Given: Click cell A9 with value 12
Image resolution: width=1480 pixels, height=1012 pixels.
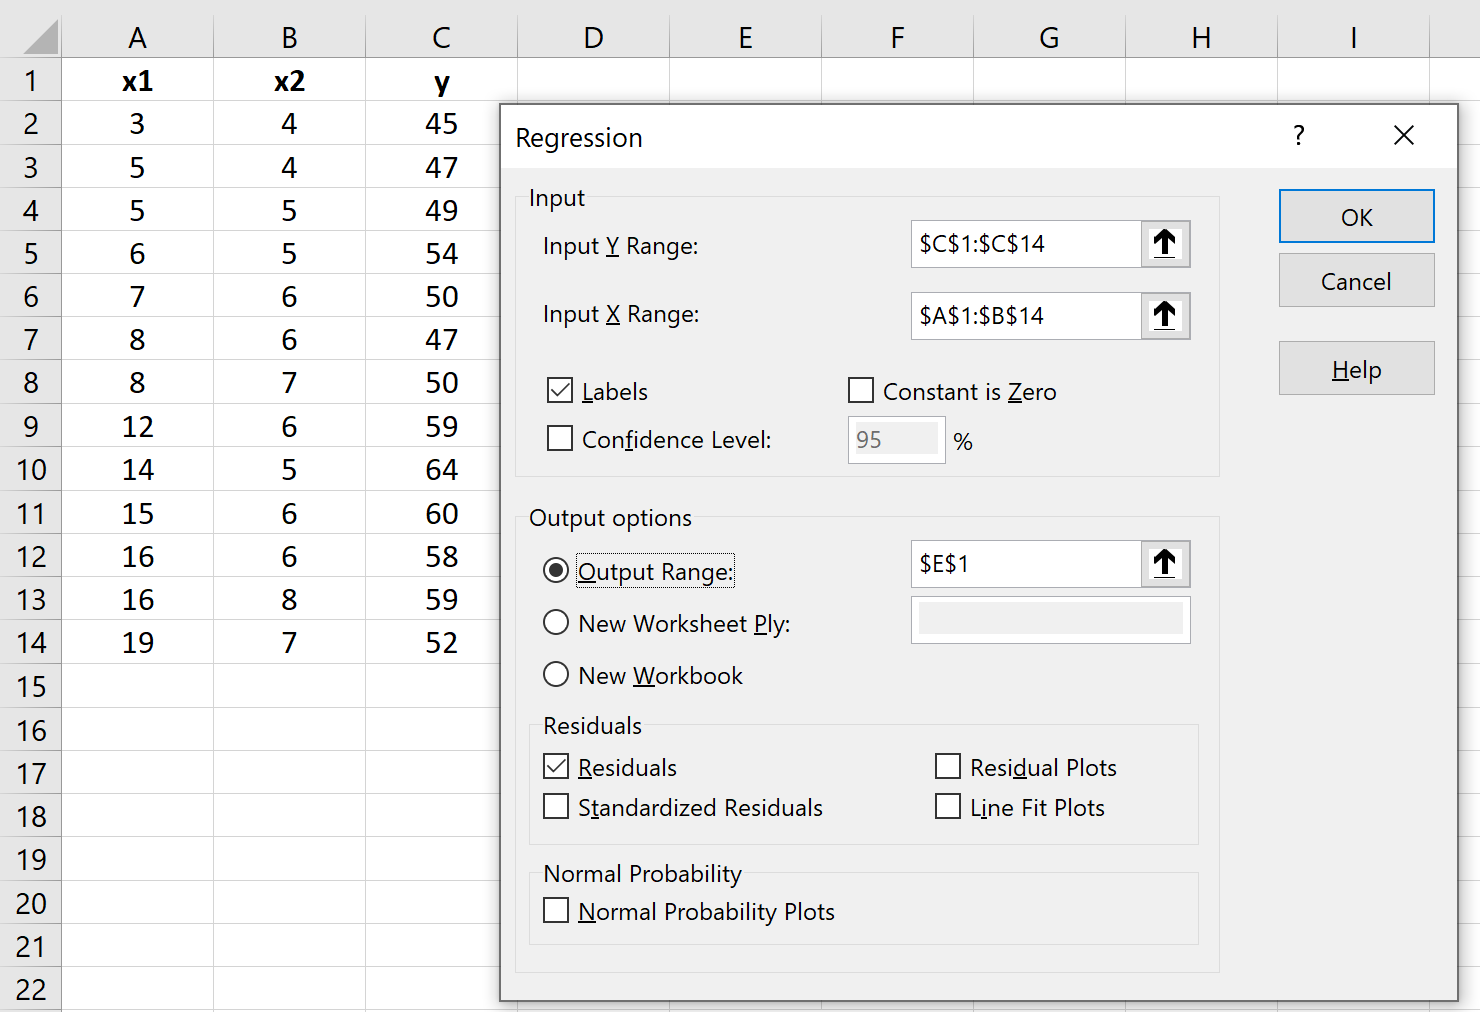Looking at the screenshot, I should (x=138, y=426).
